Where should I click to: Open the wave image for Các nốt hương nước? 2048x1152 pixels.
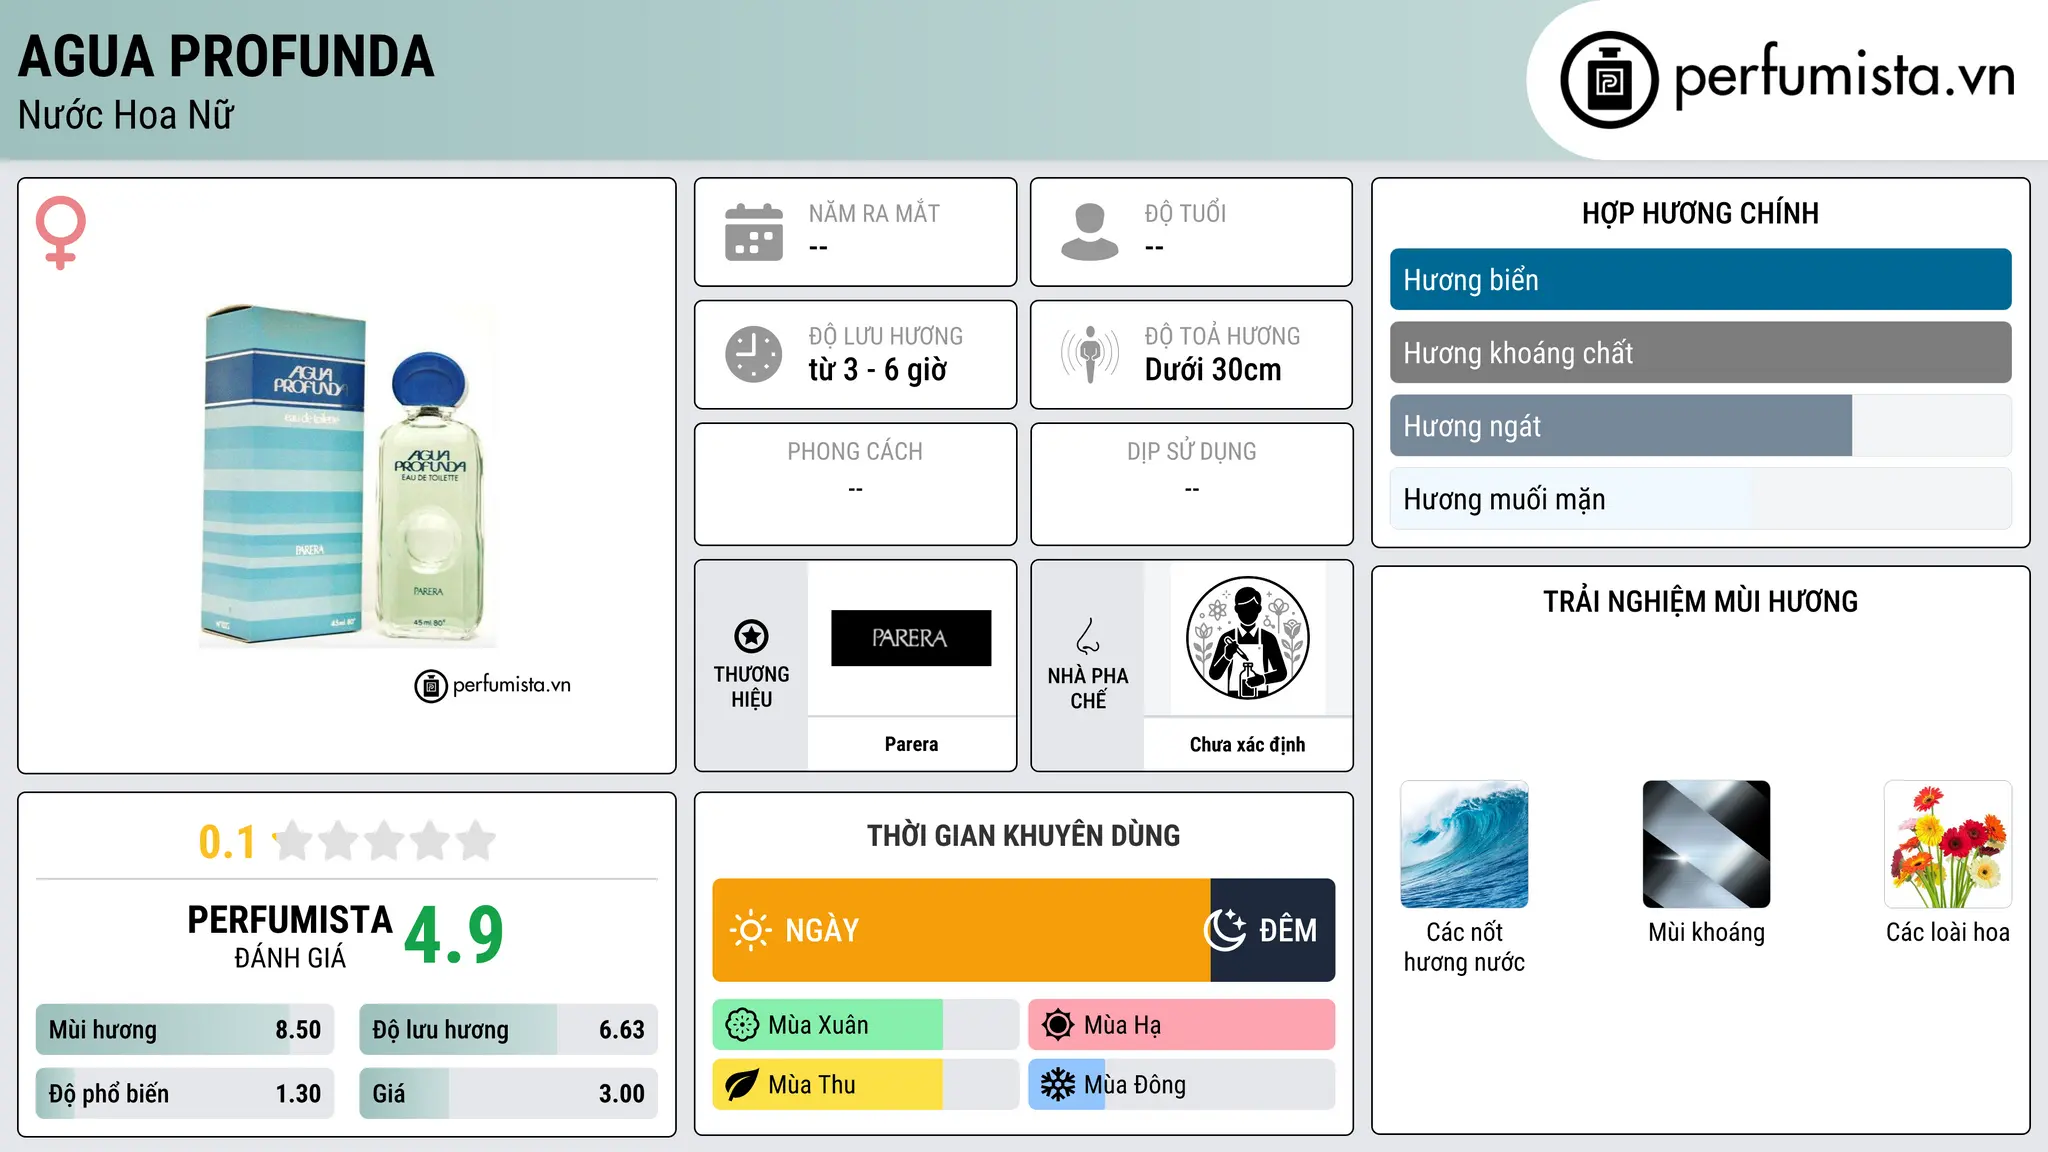1464,844
